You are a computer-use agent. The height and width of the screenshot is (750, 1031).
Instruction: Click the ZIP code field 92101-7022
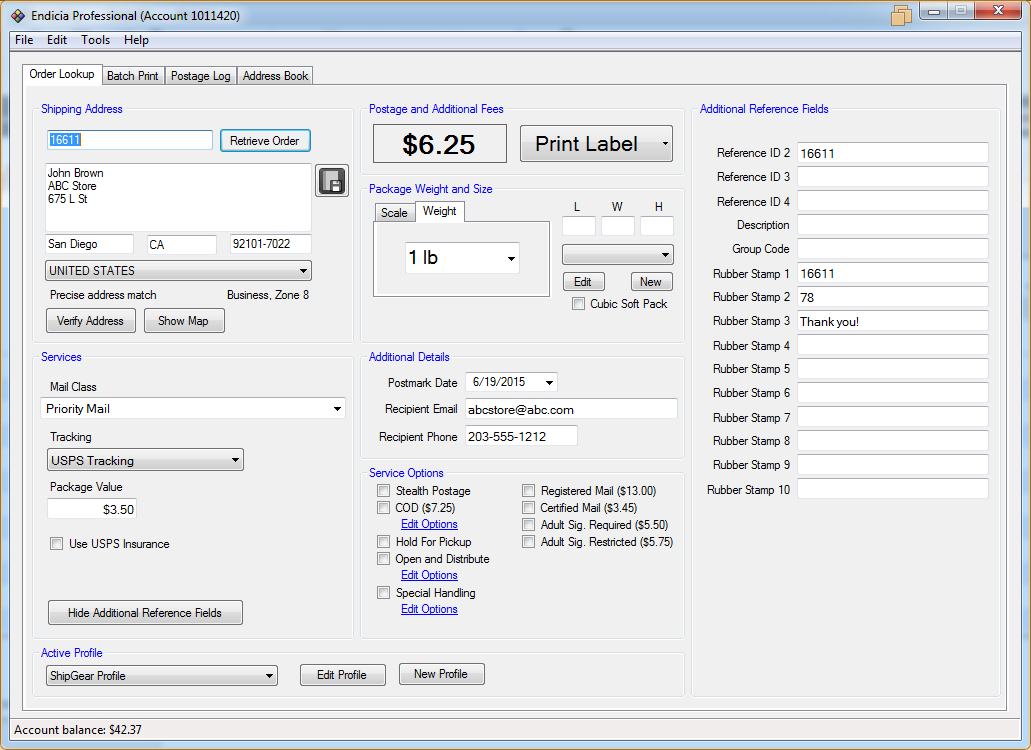click(270, 244)
